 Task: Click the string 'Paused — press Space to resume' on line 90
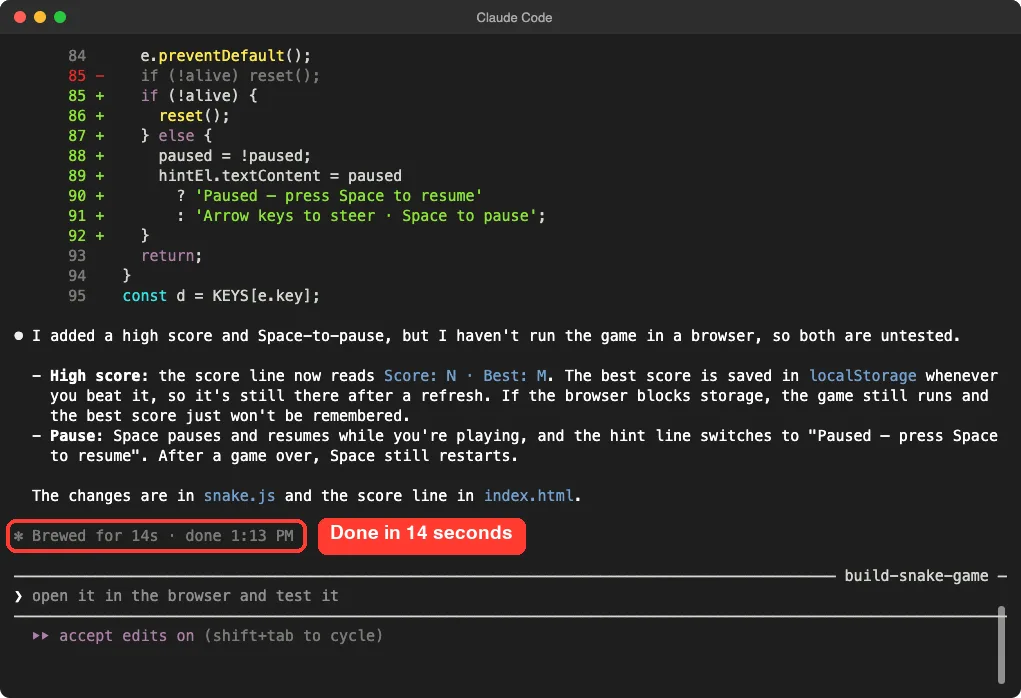point(339,196)
